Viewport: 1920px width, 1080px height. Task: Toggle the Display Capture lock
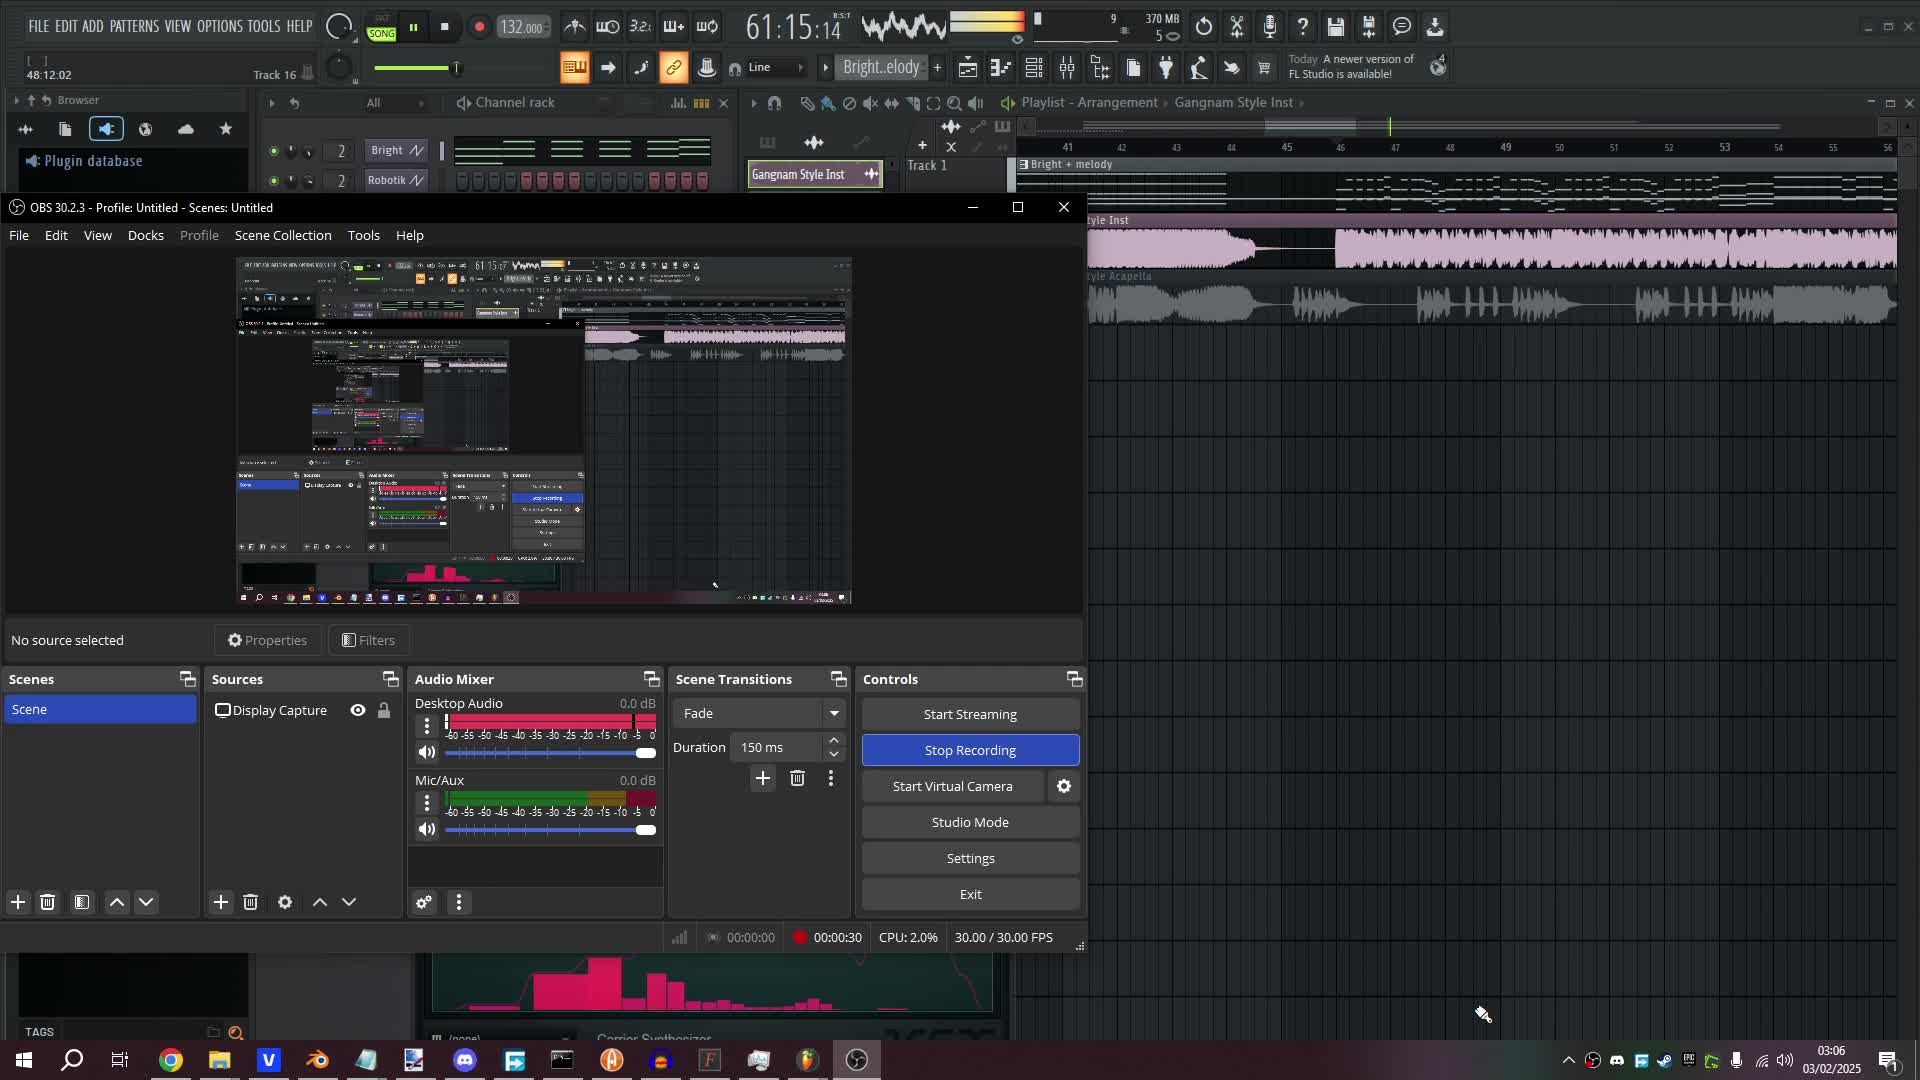(384, 710)
